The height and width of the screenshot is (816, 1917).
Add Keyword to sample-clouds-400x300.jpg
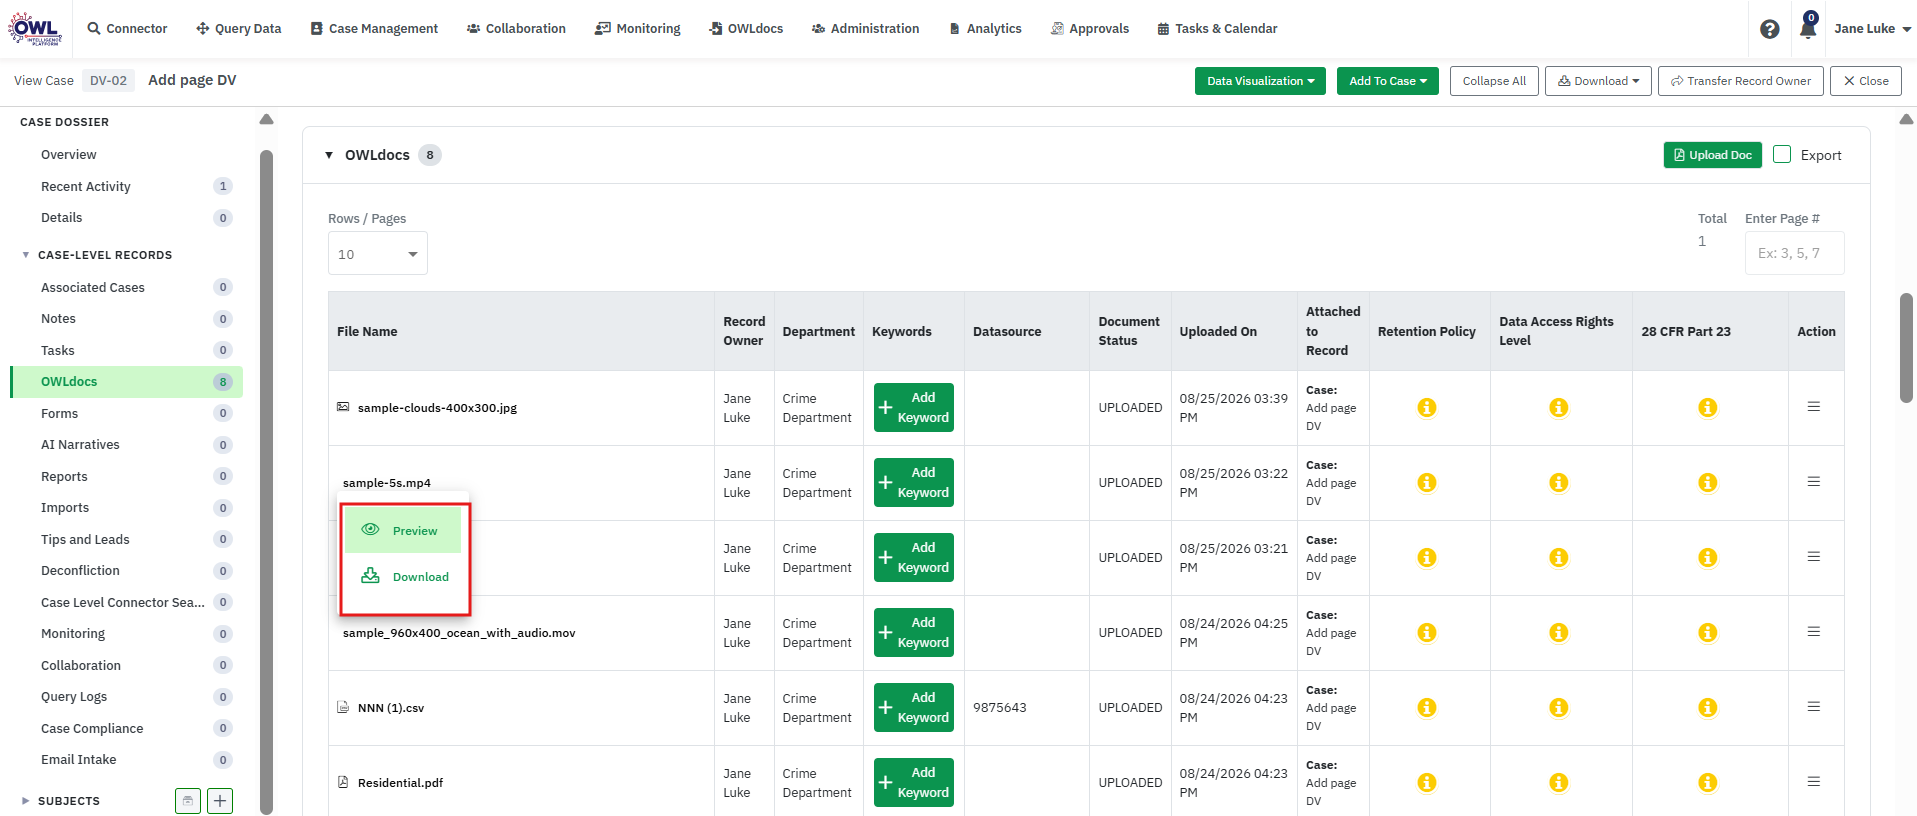click(x=914, y=408)
